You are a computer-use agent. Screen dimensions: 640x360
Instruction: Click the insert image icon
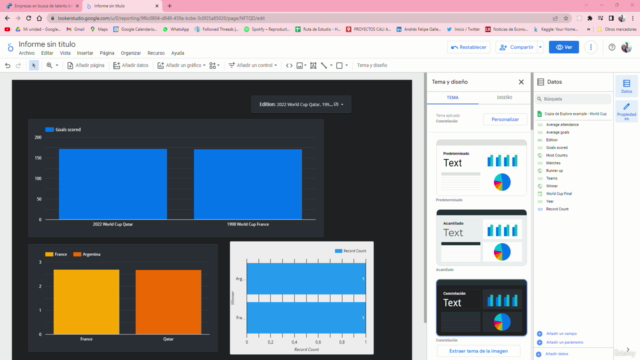(x=300, y=65)
